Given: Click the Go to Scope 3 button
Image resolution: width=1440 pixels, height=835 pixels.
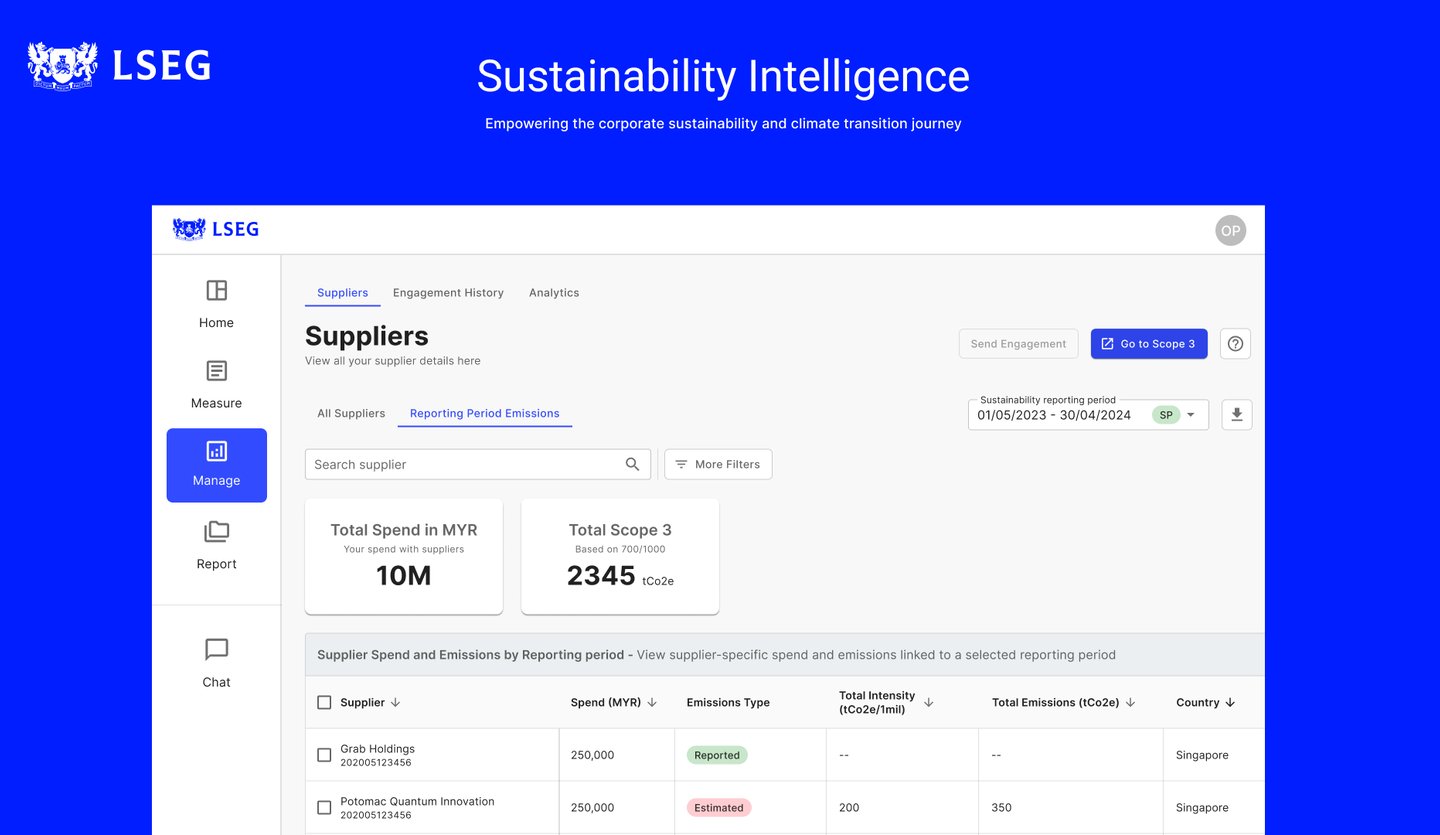Looking at the screenshot, I should (x=1148, y=344).
